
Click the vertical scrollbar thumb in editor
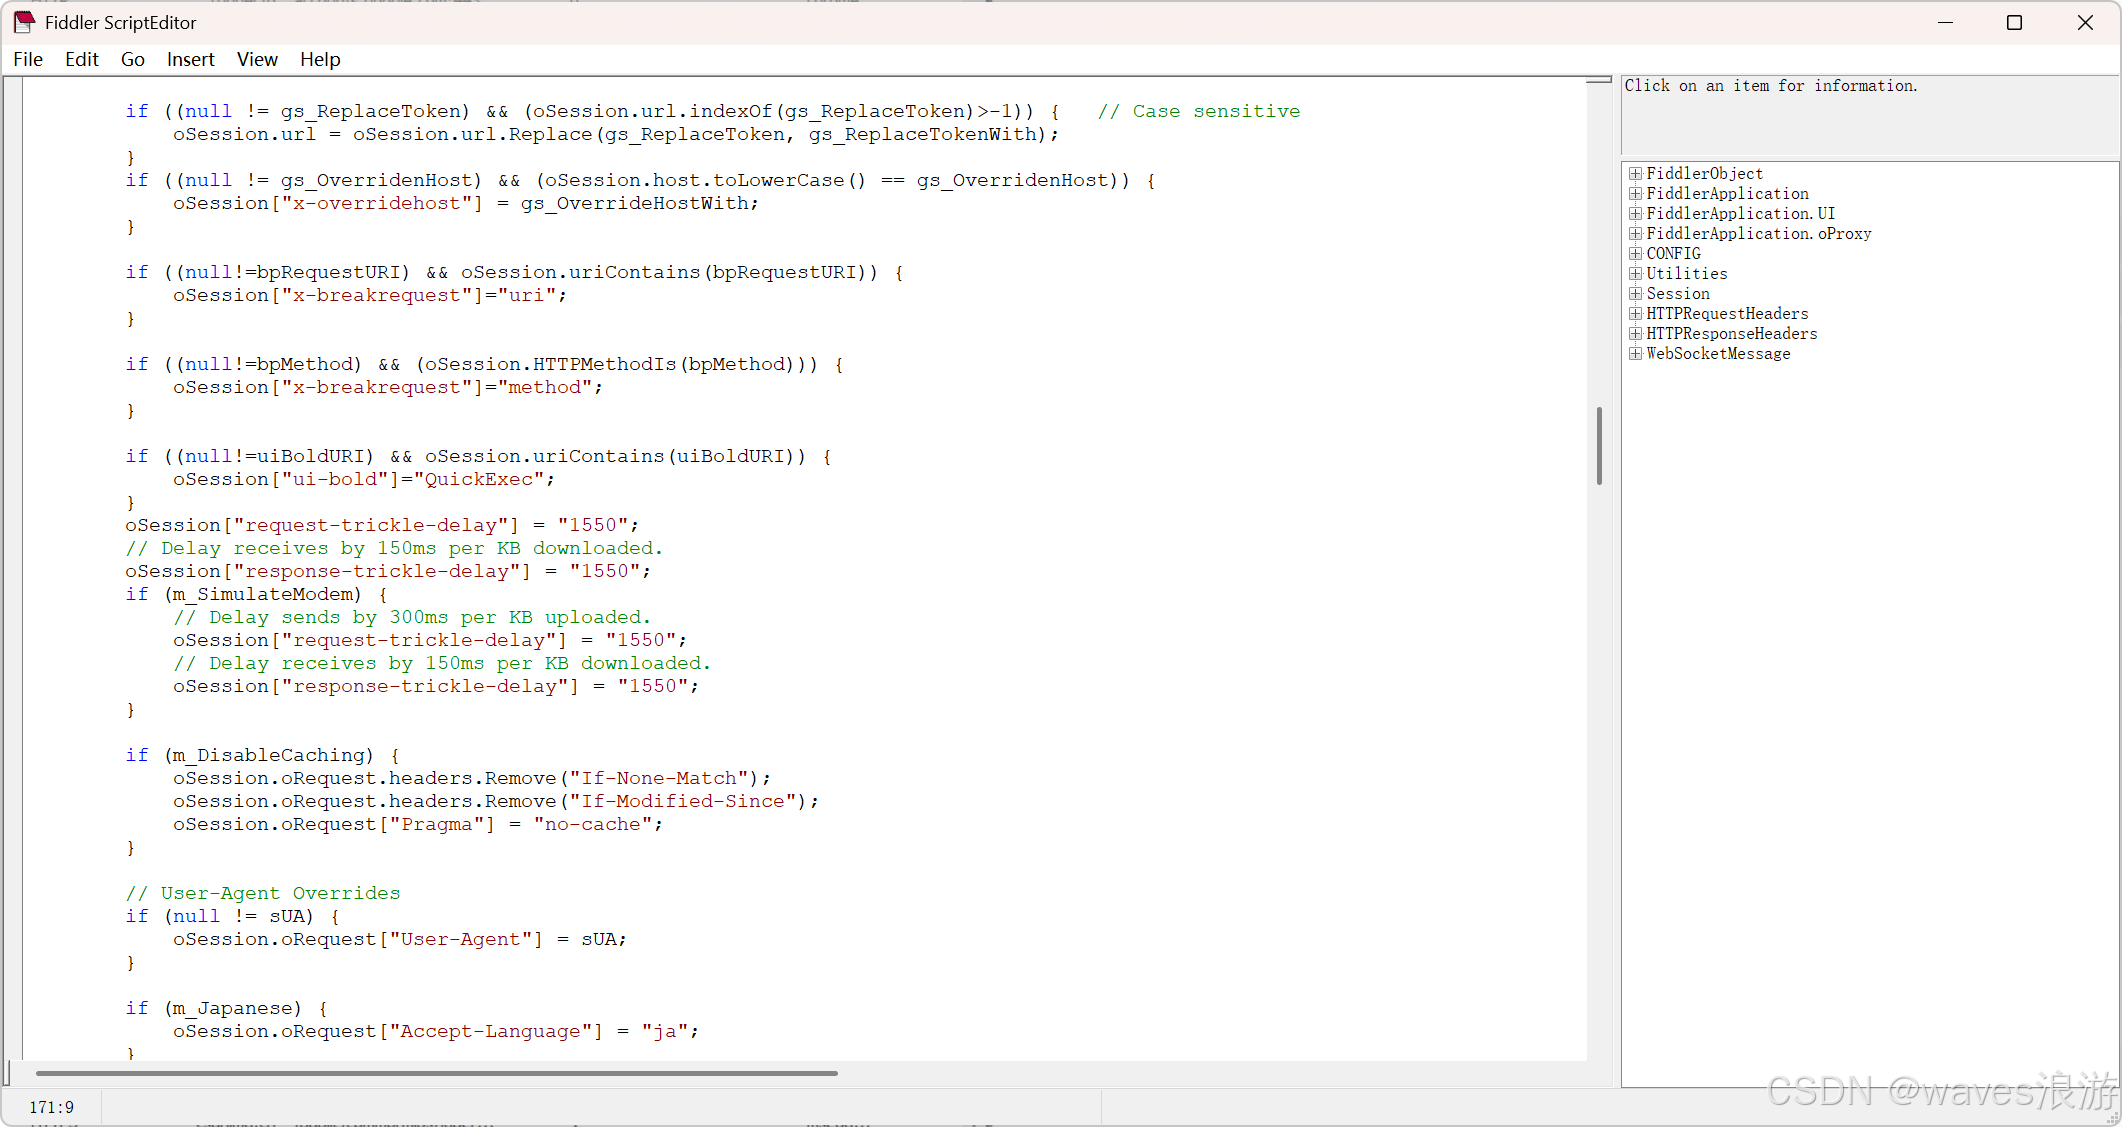pyautogui.click(x=1599, y=446)
